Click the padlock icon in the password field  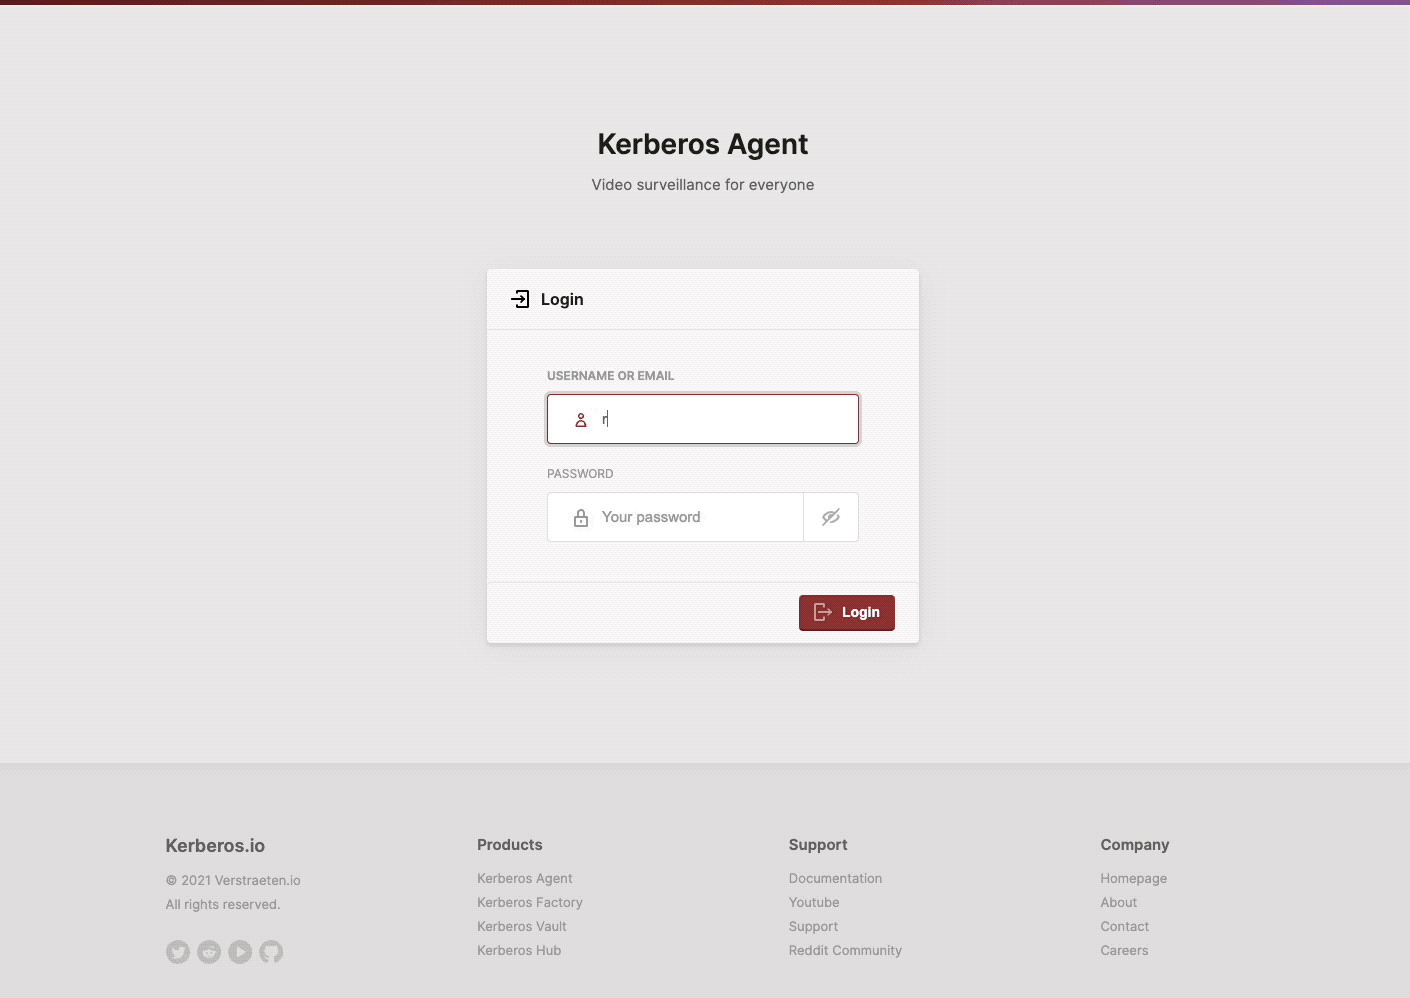[x=581, y=517]
